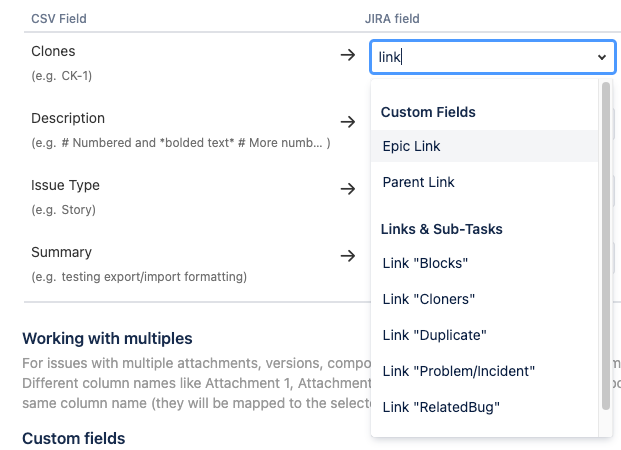This screenshot has height=450, width=621.
Task: Select the Link "Blocks" option
Action: coord(425,263)
